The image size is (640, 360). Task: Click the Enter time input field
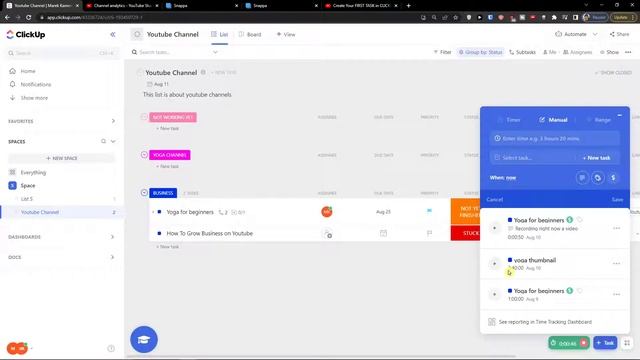tap(554, 139)
